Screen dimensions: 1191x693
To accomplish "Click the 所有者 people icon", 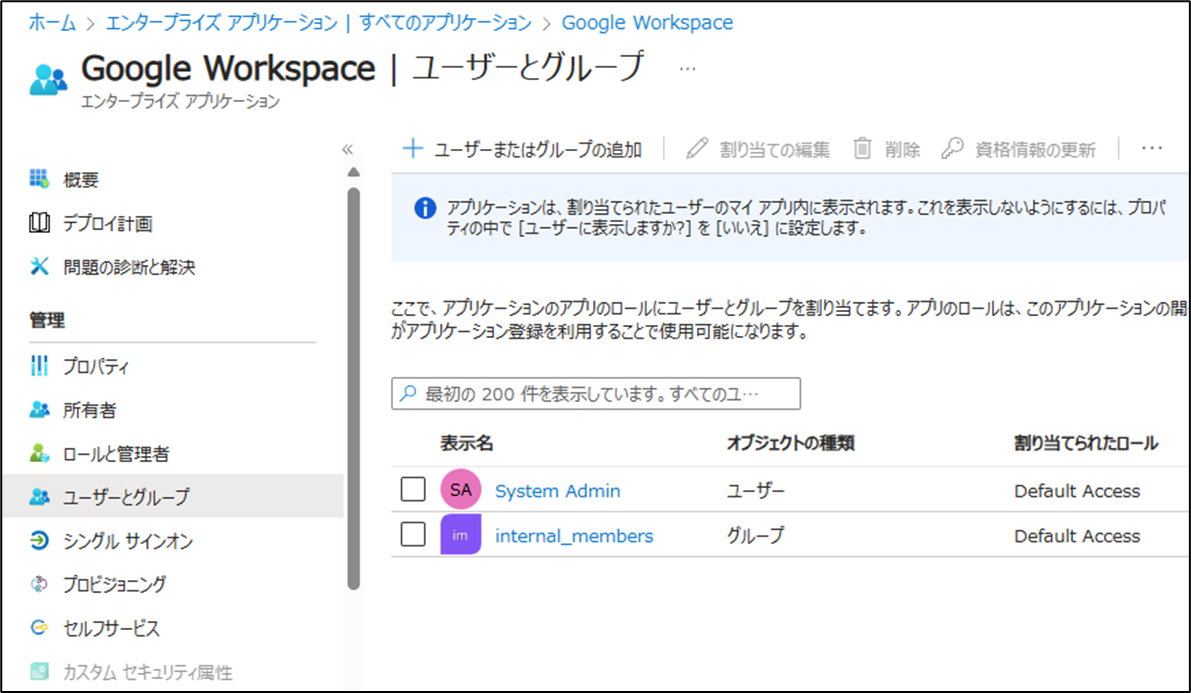I will click(39, 410).
